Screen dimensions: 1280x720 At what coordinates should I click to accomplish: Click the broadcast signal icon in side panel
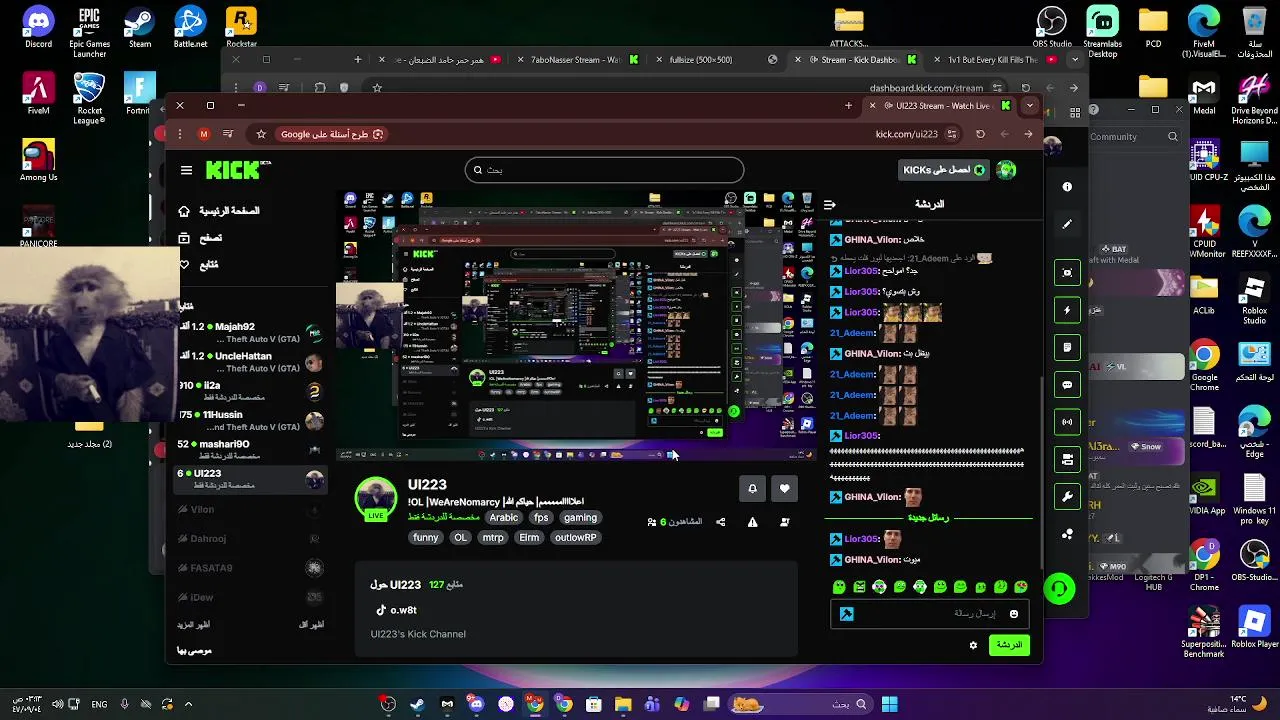click(x=1067, y=422)
